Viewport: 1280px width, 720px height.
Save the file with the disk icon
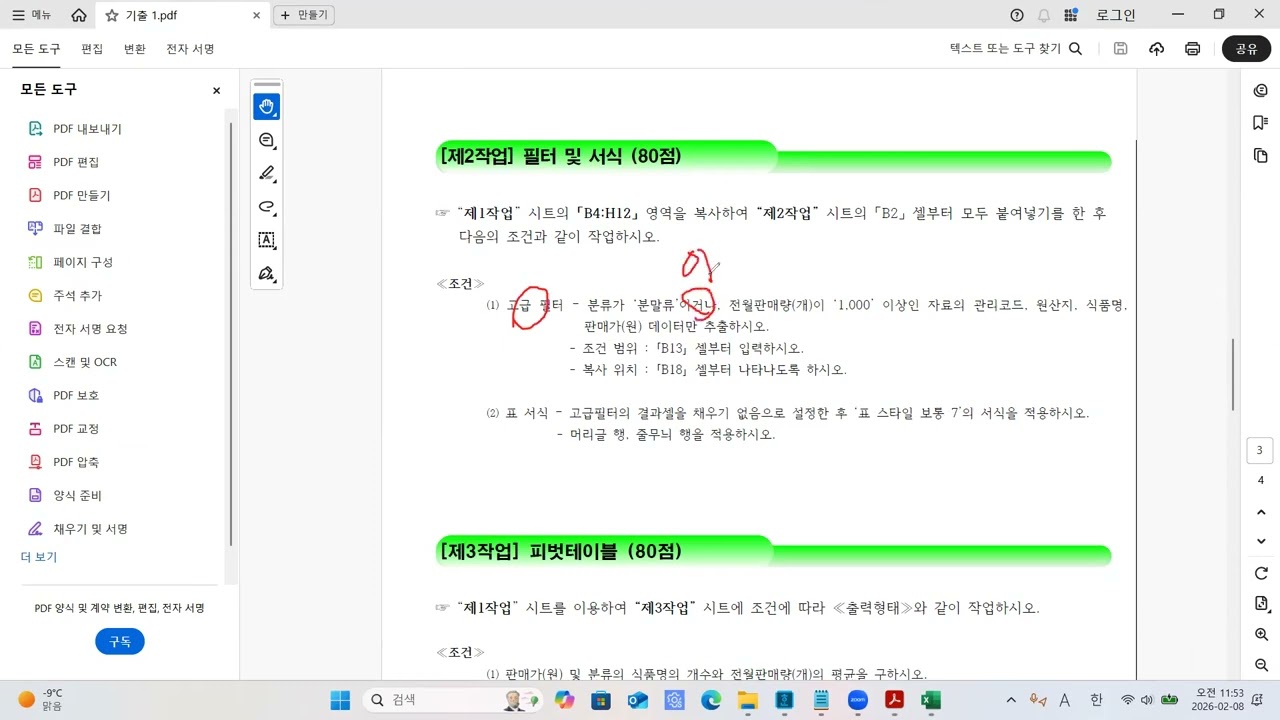click(x=1121, y=49)
